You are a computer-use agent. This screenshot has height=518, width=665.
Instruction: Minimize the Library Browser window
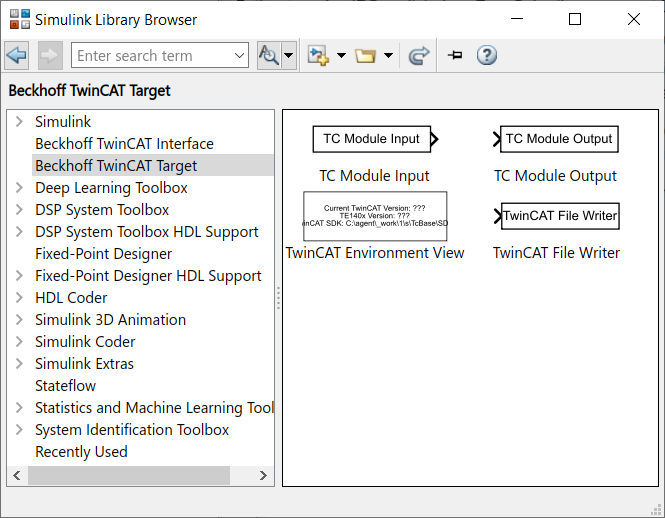(x=517, y=19)
